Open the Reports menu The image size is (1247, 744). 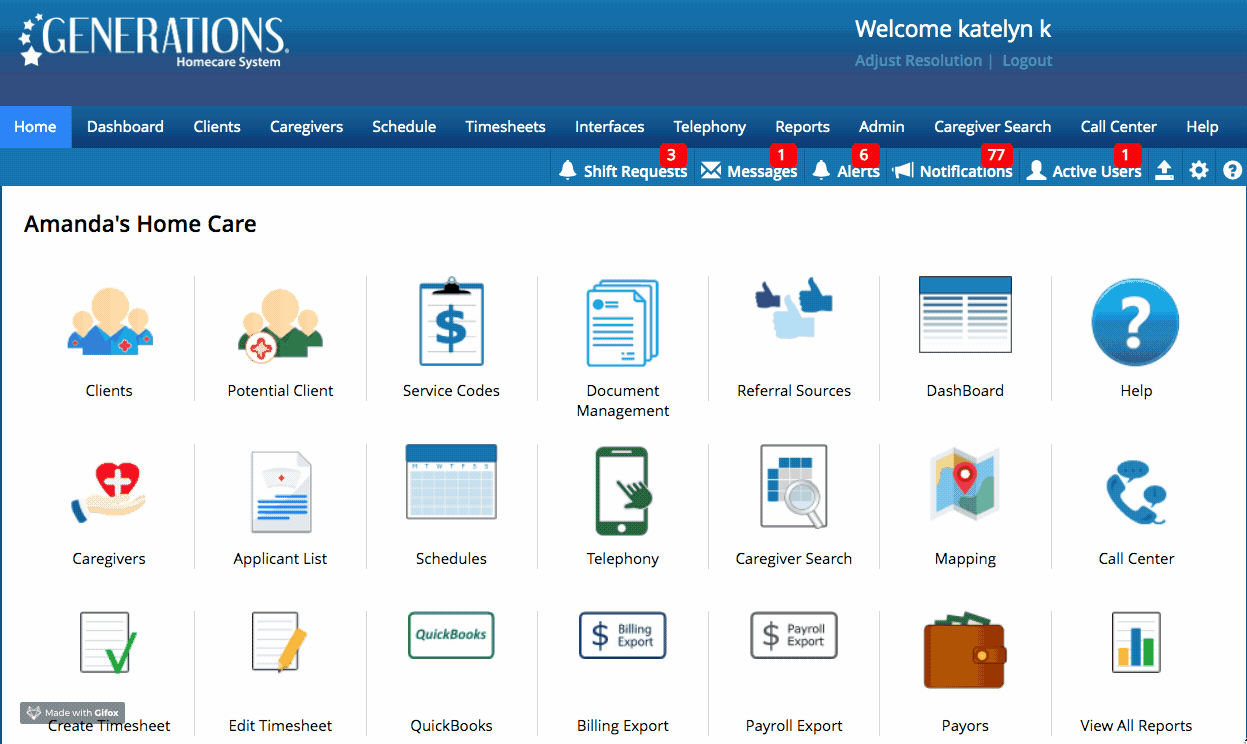click(802, 127)
